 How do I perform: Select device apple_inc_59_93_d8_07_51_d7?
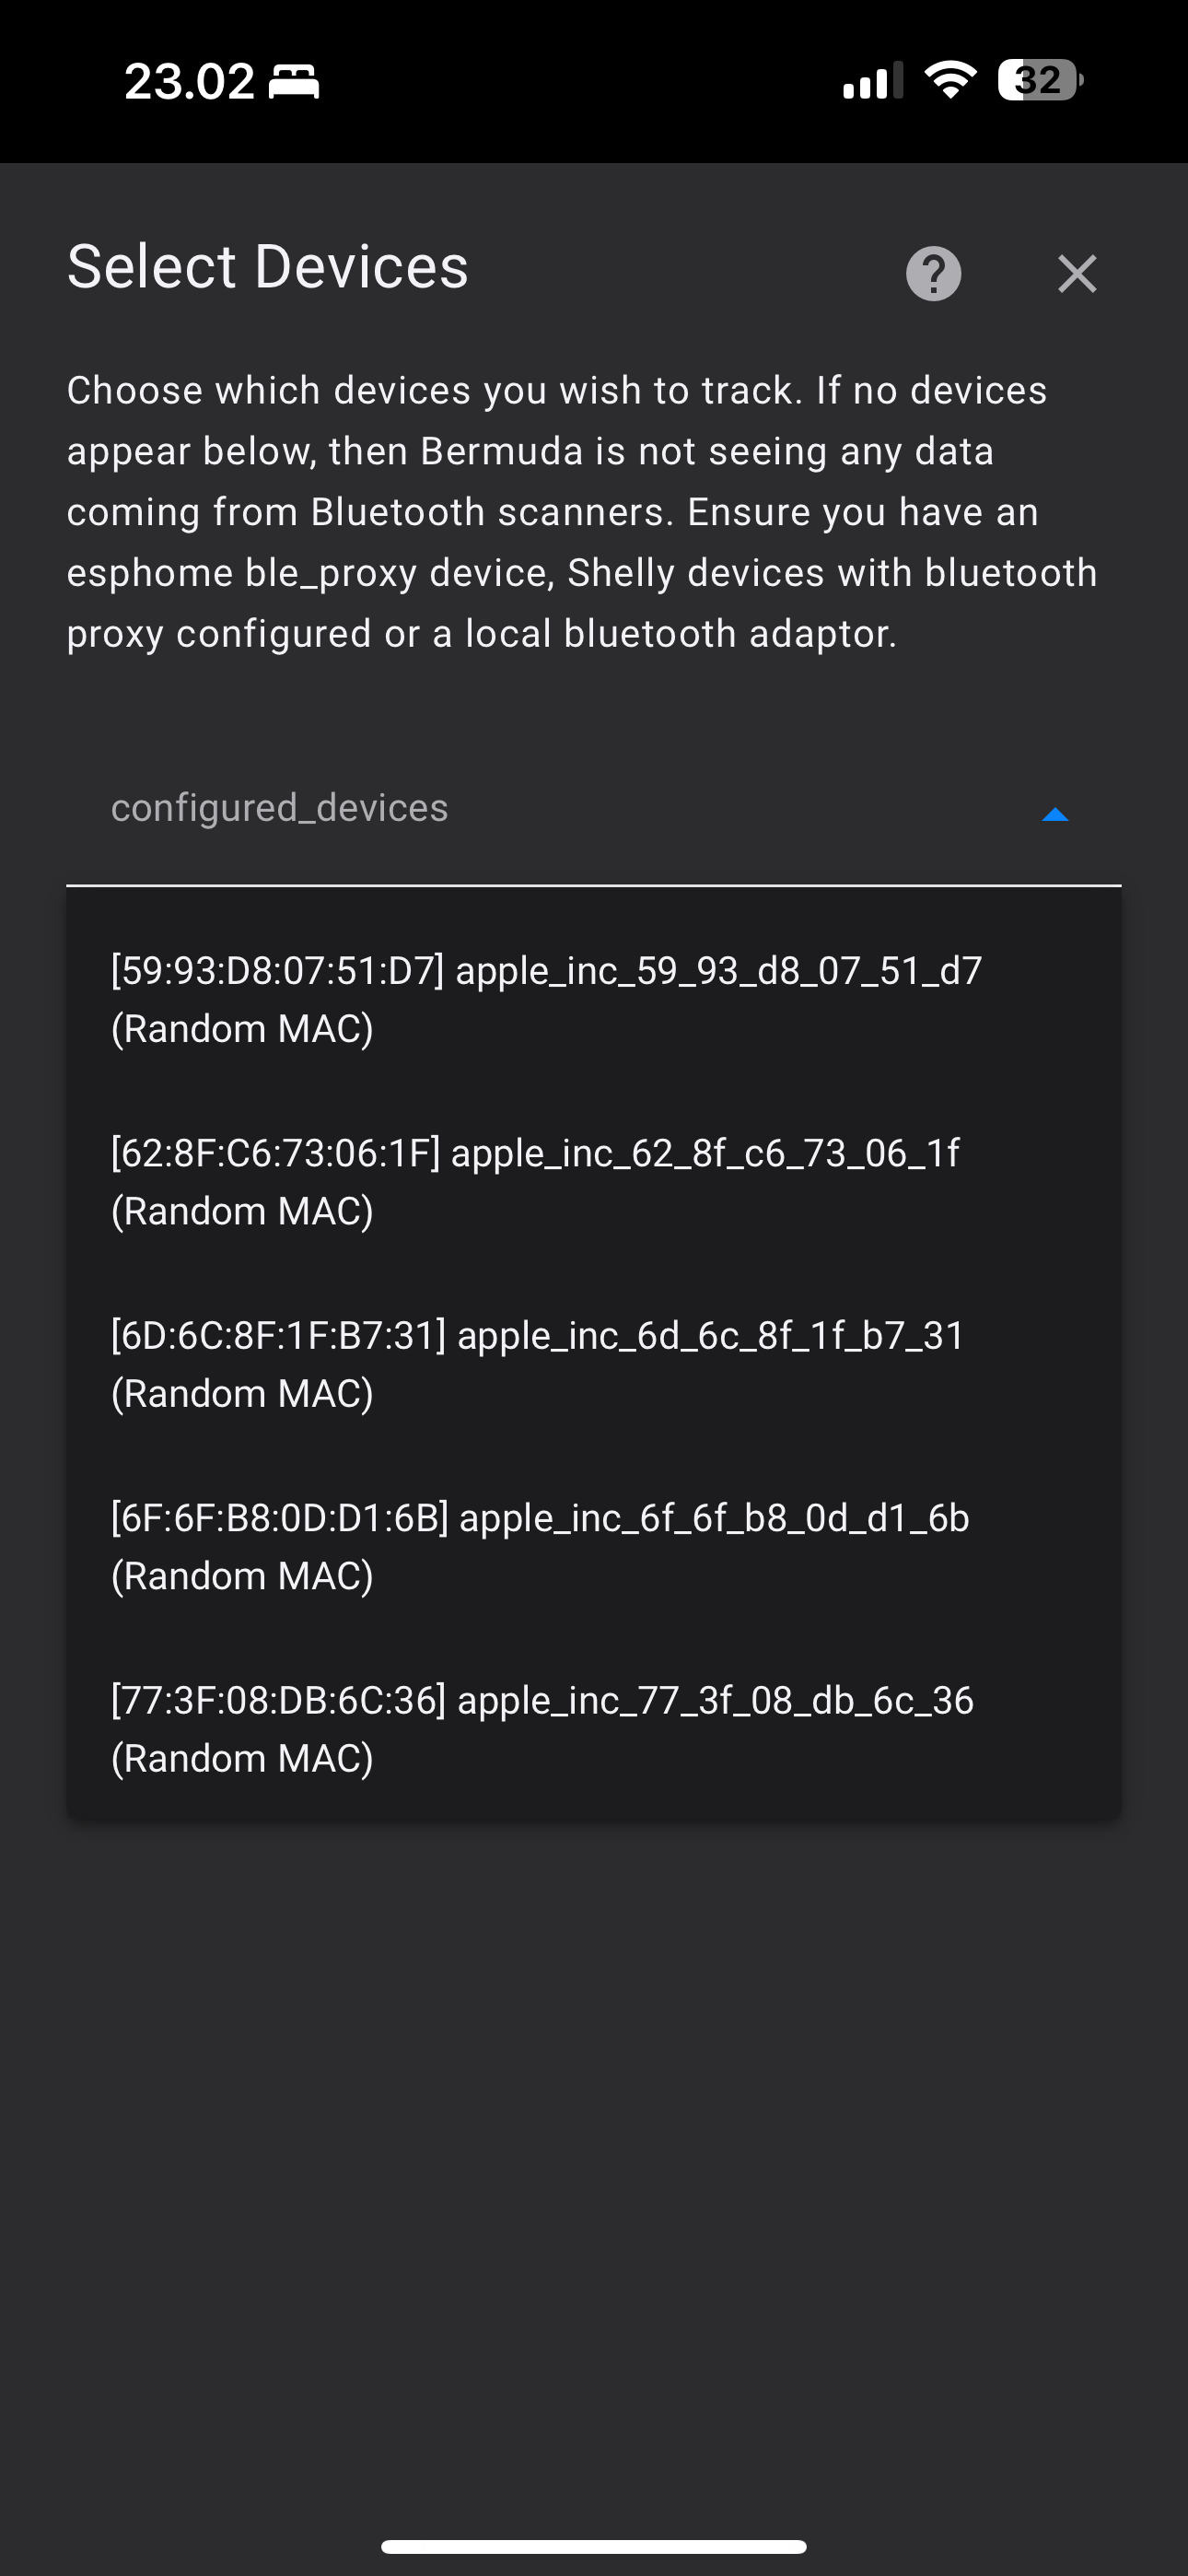pyautogui.click(x=545, y=998)
